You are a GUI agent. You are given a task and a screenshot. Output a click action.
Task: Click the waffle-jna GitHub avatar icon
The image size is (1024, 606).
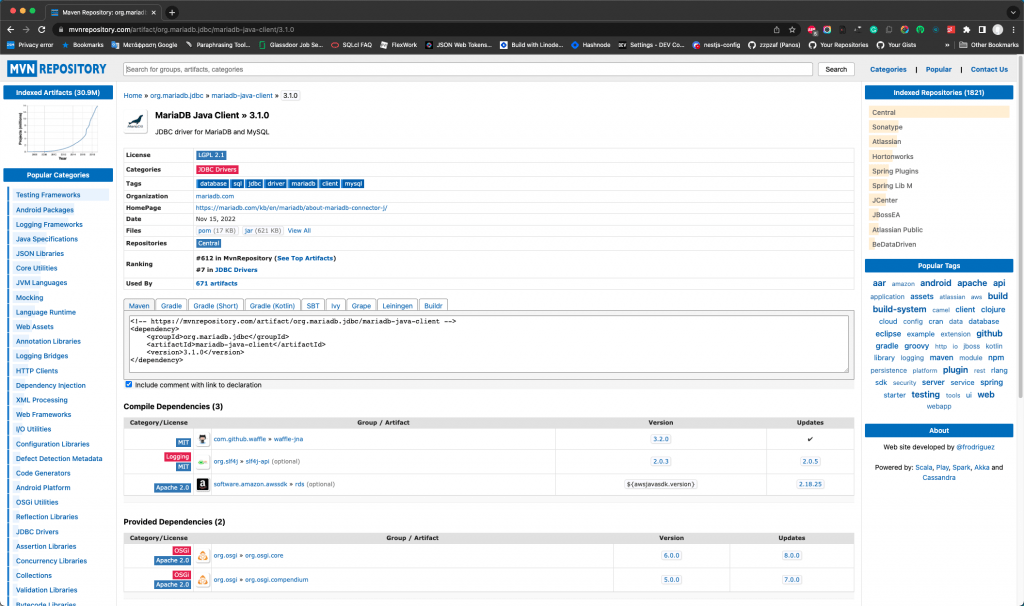pyautogui.click(x=202, y=439)
